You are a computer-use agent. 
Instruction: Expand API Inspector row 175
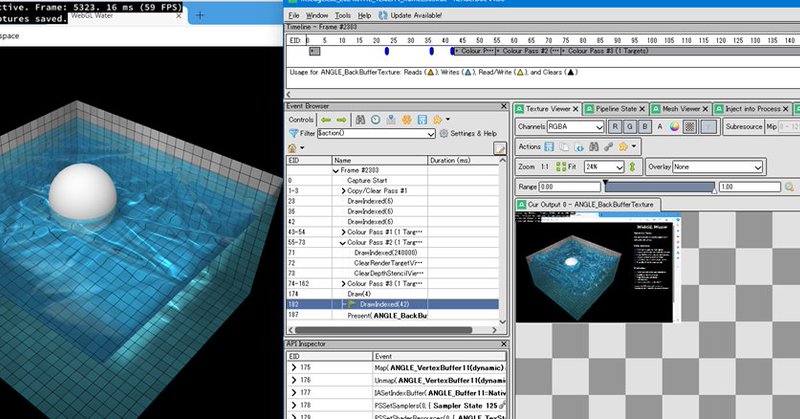tap(293, 367)
